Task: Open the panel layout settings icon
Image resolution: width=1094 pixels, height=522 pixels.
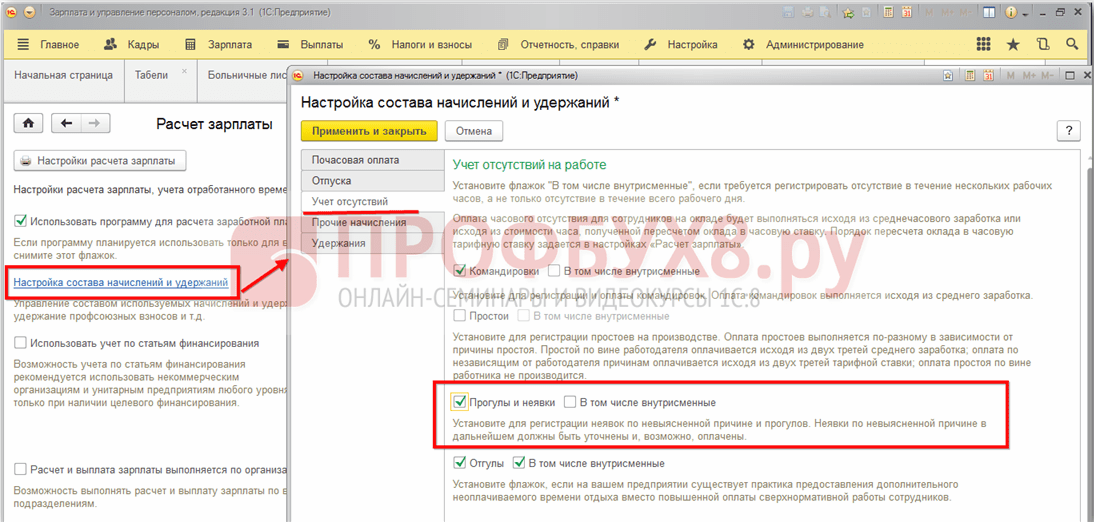Action: pos(989,12)
